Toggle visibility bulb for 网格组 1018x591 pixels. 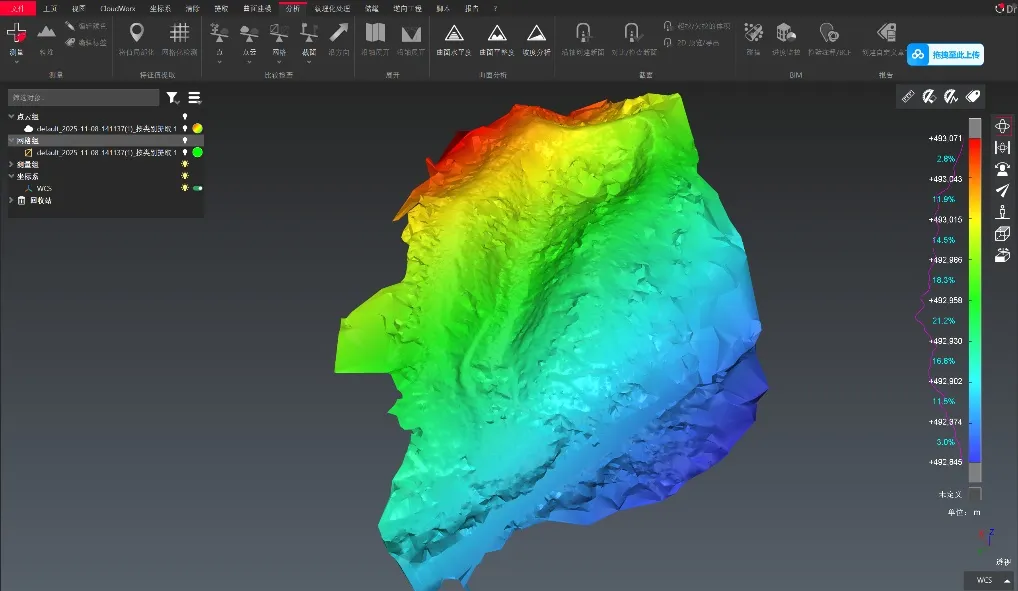tap(185, 140)
